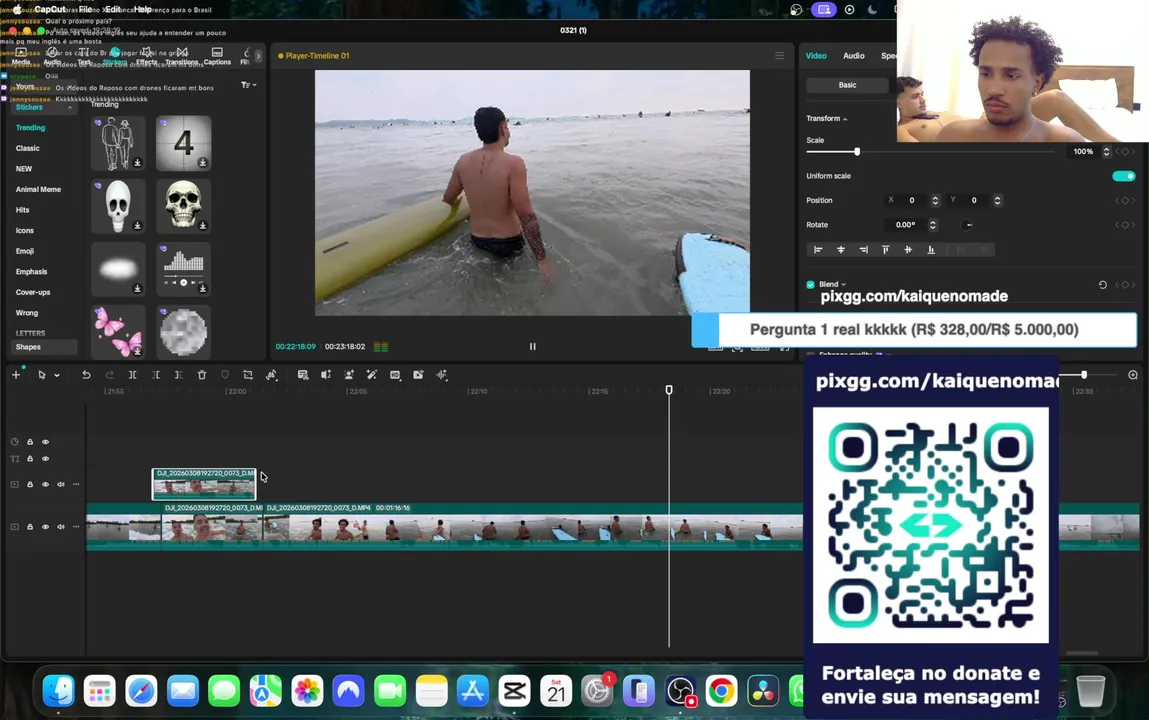Screen dimensions: 1149x720
Task: Open the Captions panel icon
Action: point(217,56)
